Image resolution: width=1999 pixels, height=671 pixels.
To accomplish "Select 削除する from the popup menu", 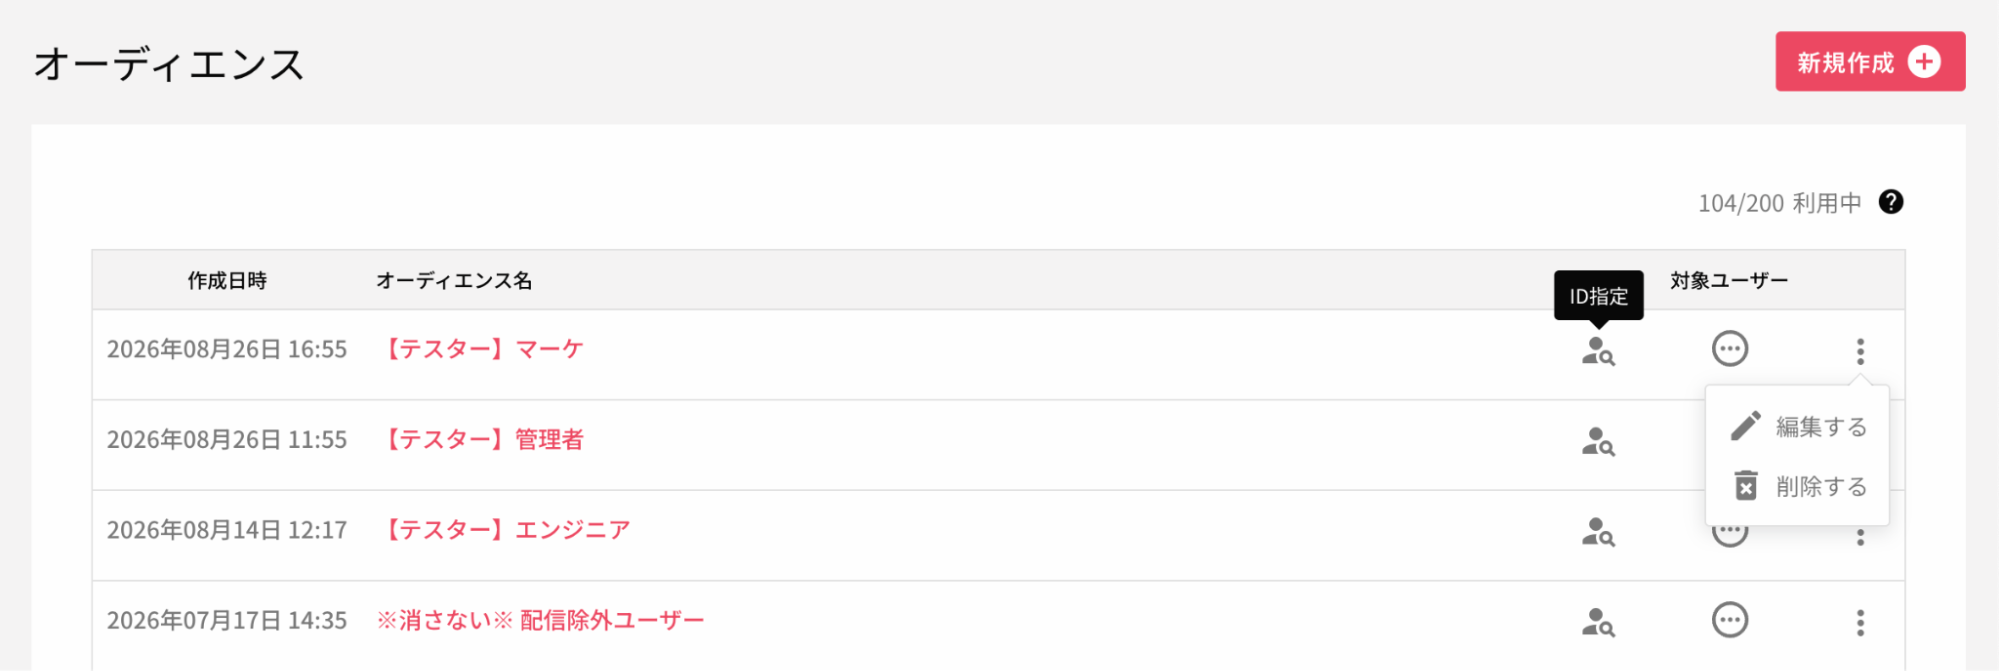I will coord(1798,487).
